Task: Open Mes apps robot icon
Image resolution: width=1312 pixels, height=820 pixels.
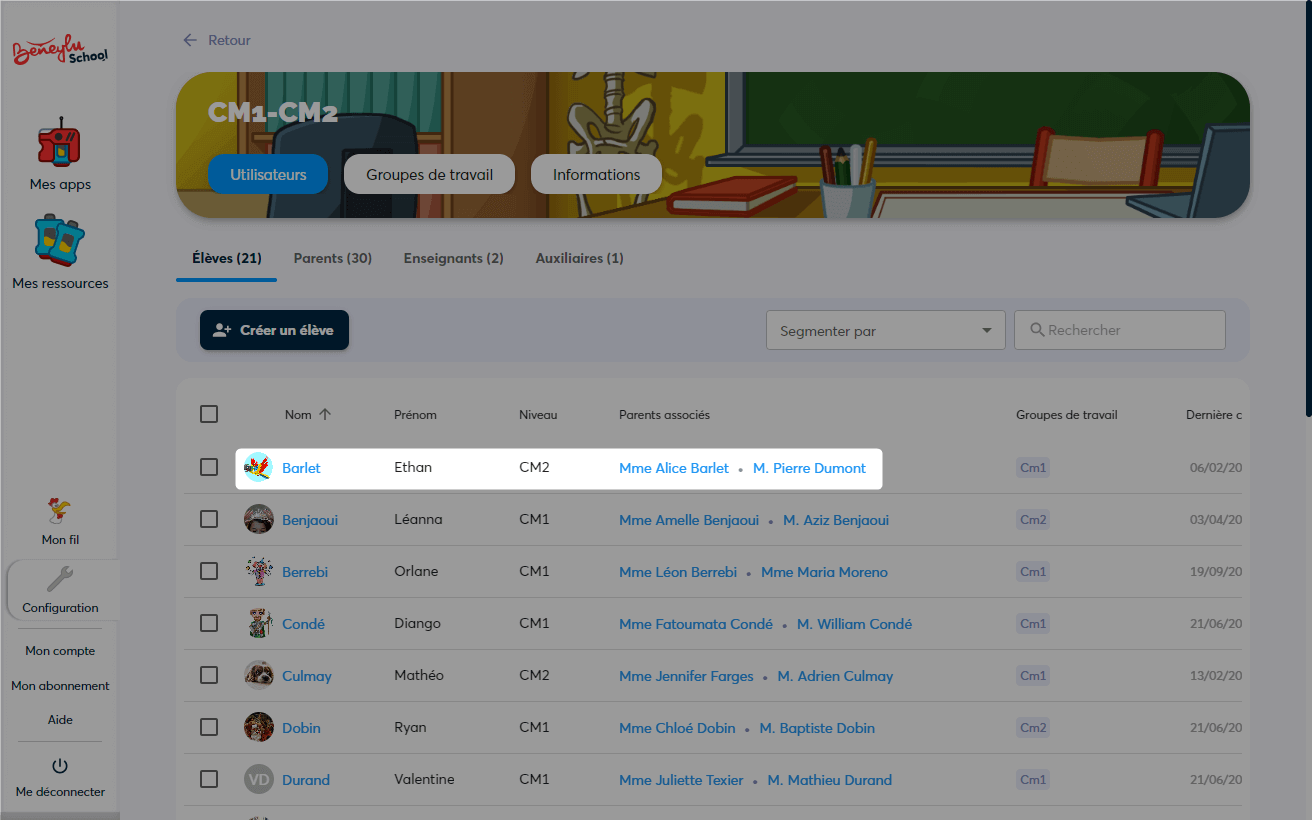Action: 60,144
